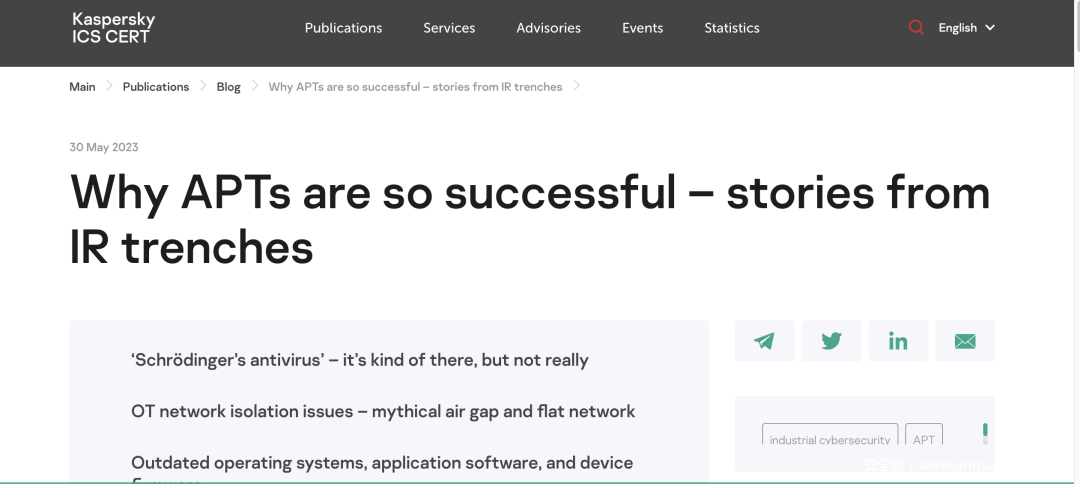Image resolution: width=1080 pixels, height=484 pixels.
Task: Open the Services menu
Action: coord(449,28)
